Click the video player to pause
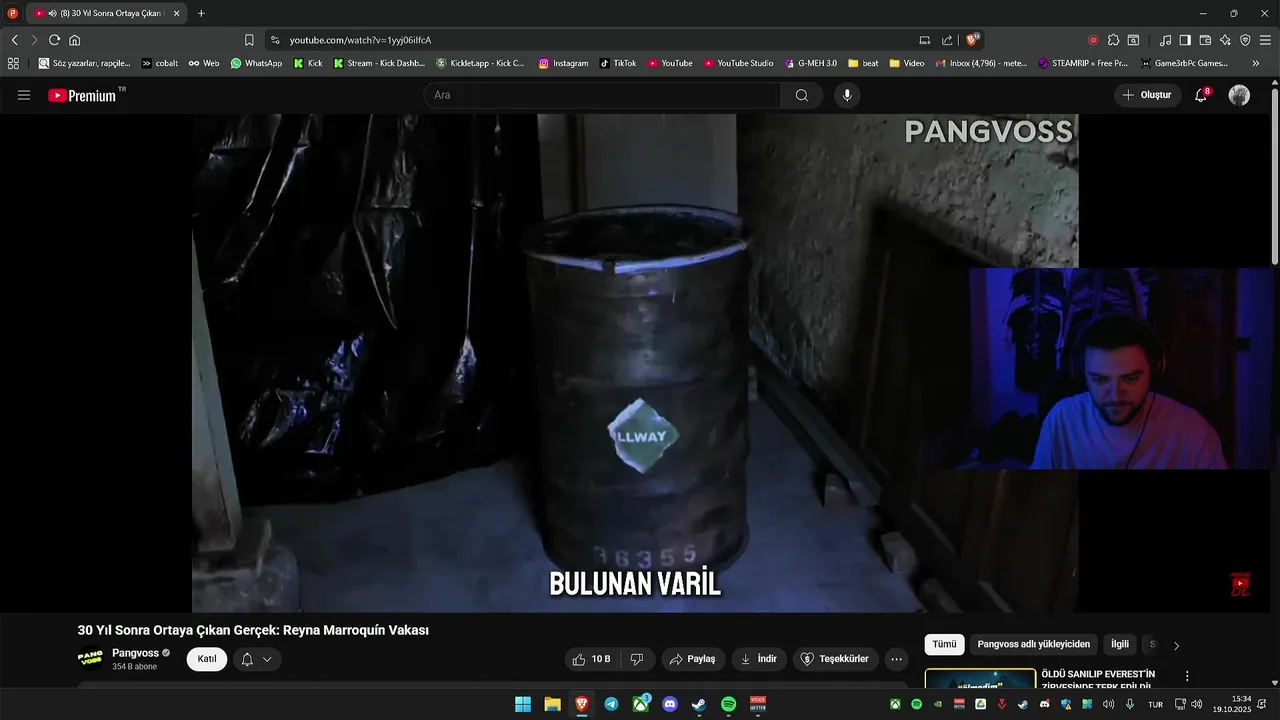Viewport: 1280px width, 720px height. click(635, 363)
